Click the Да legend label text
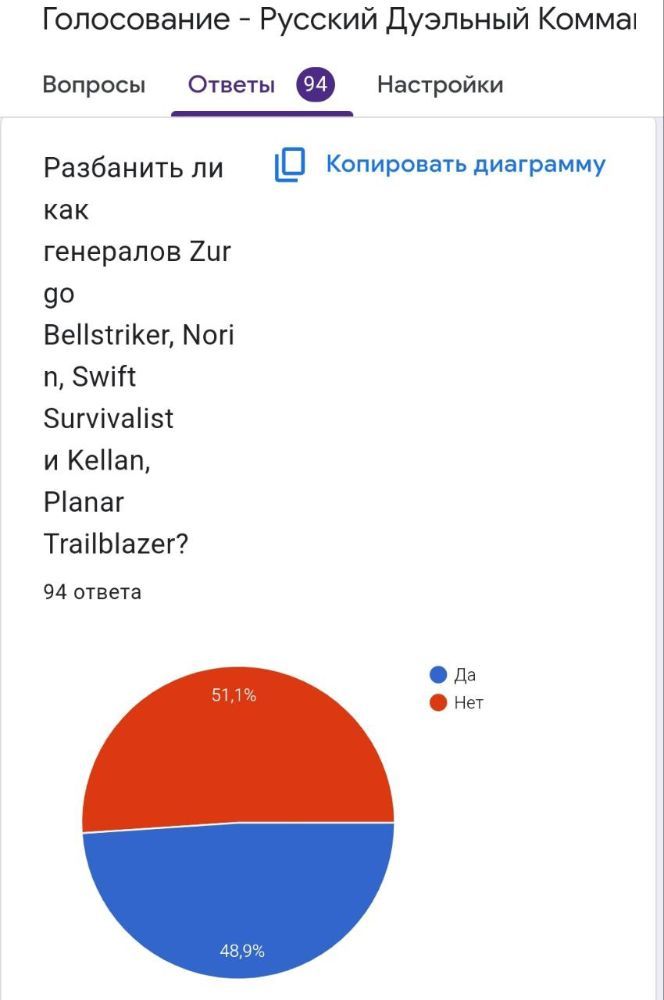The width and height of the screenshot is (664, 1000). pyautogui.click(x=465, y=675)
